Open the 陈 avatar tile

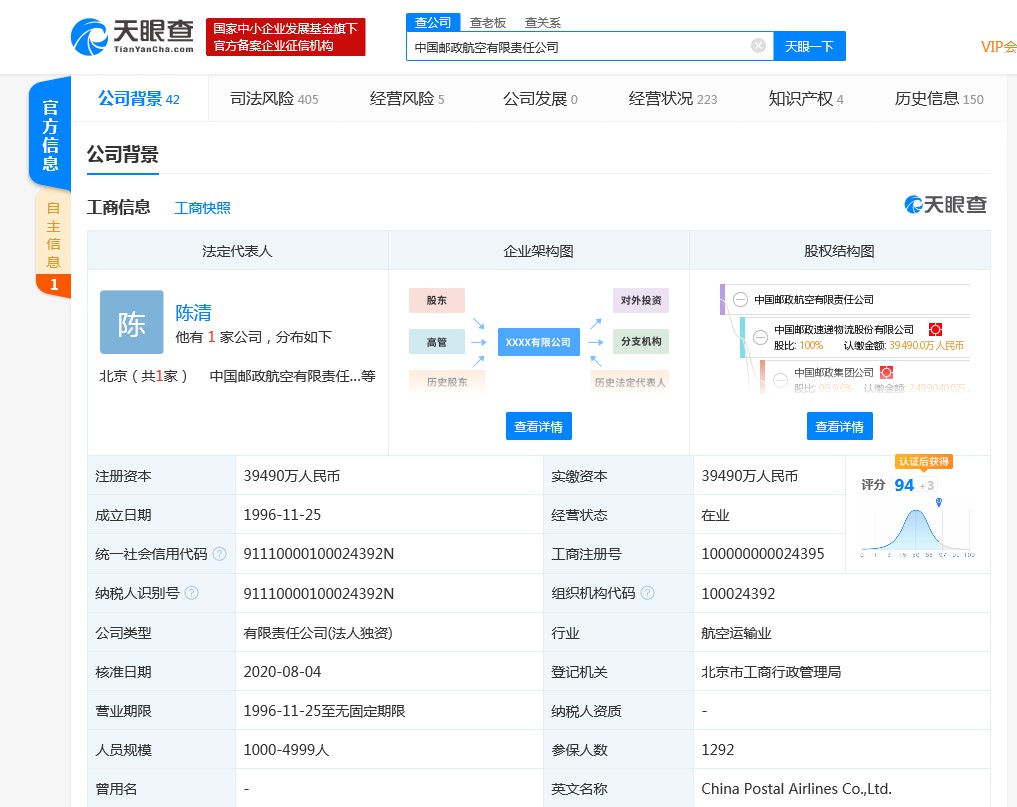pos(132,322)
